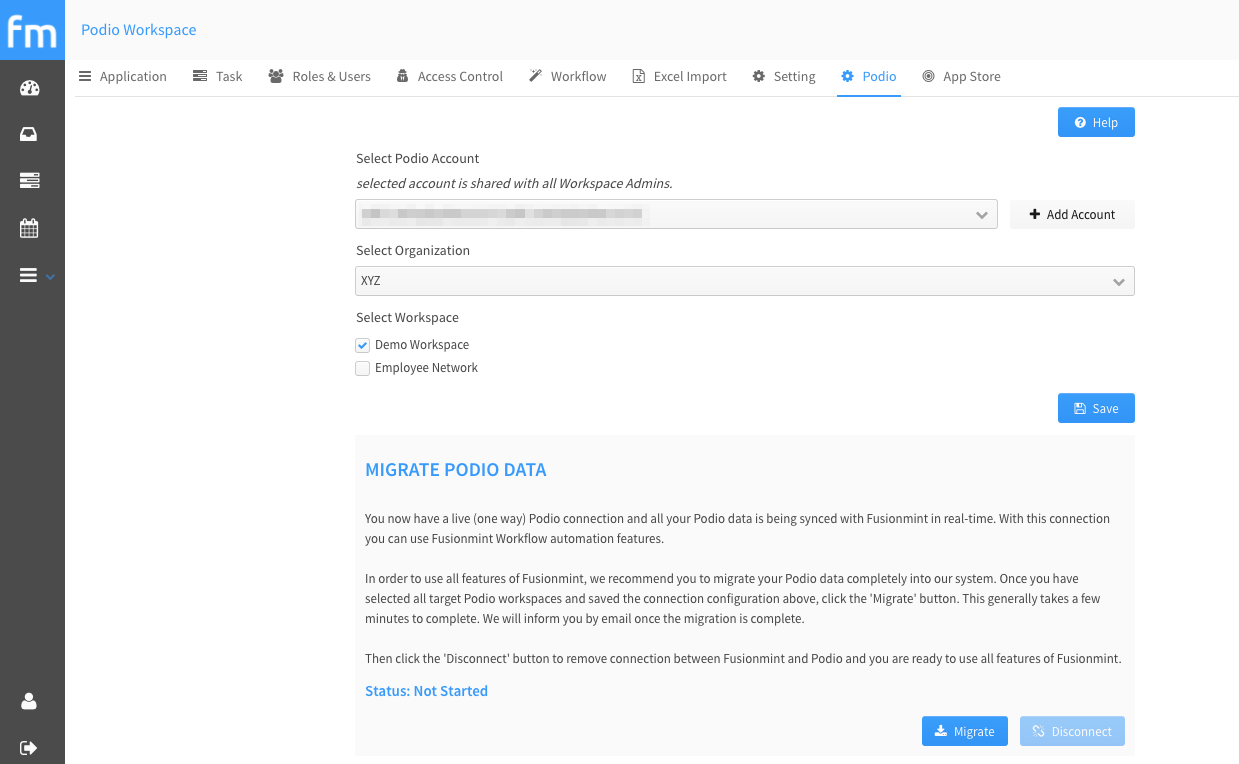This screenshot has width=1239, height=764.
Task: Open the inbox tray icon in sidebar
Action: (x=29, y=134)
